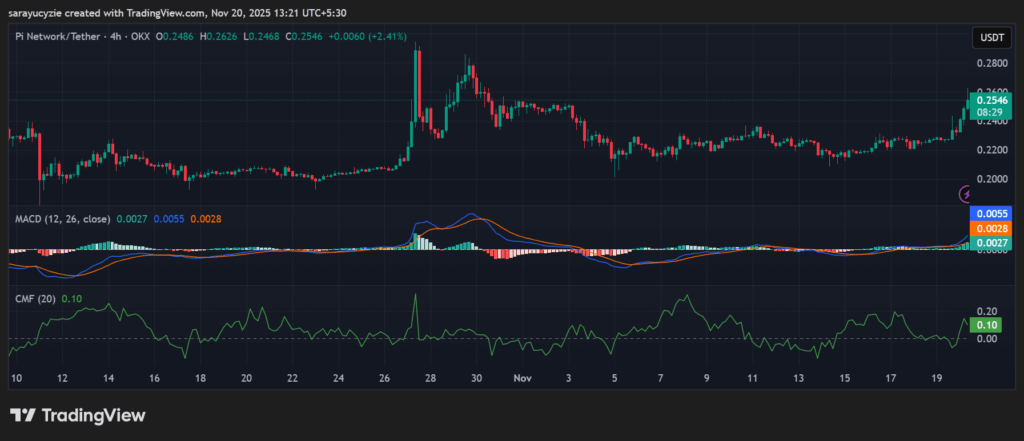This screenshot has width=1024, height=441.
Task: Click the change text +0.0060 (+2.41%)
Action: tap(366, 37)
